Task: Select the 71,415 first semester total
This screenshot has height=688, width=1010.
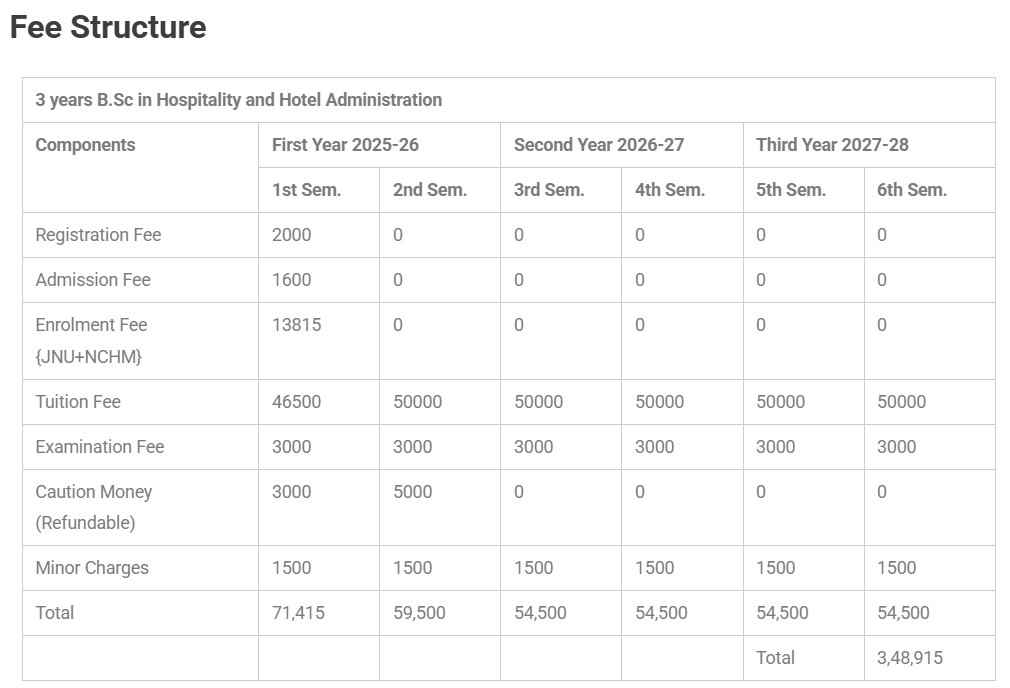Action: point(298,613)
